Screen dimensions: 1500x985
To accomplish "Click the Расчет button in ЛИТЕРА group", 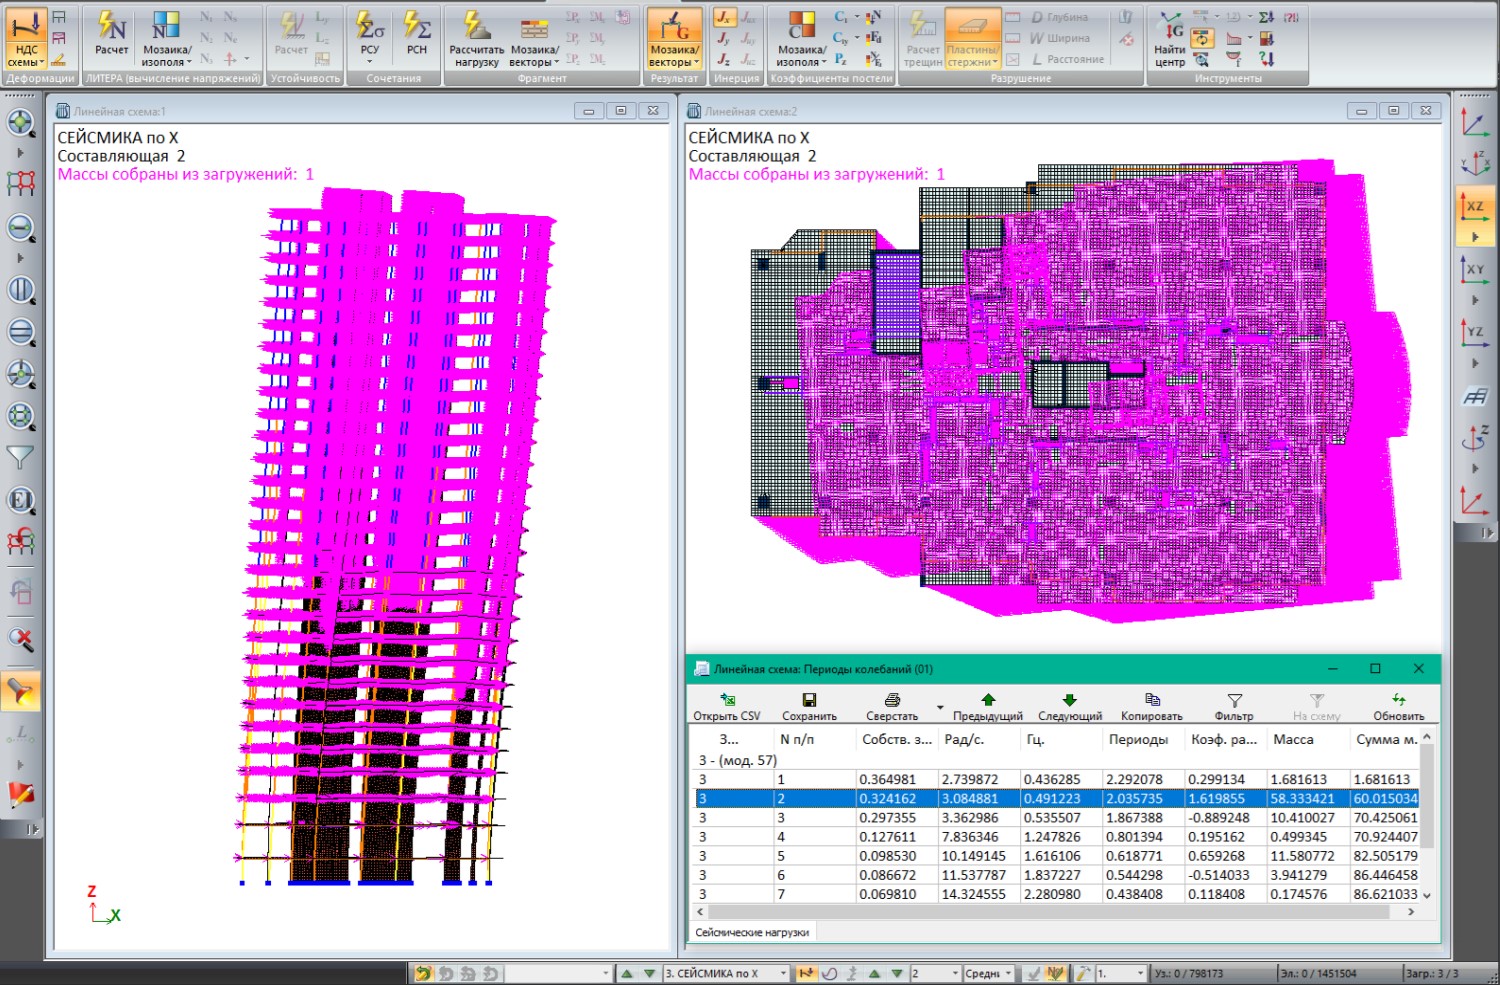I will tap(111, 34).
